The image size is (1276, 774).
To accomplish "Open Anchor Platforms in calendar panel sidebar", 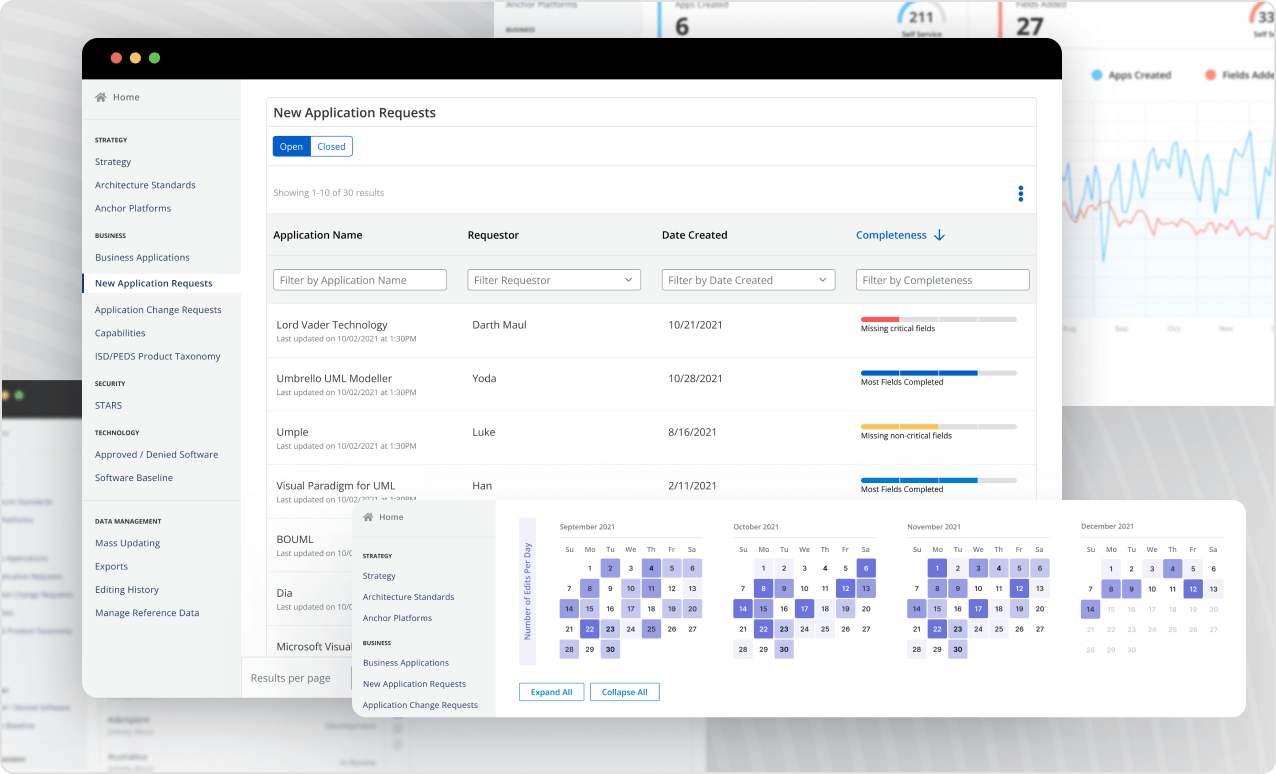I will [397, 618].
